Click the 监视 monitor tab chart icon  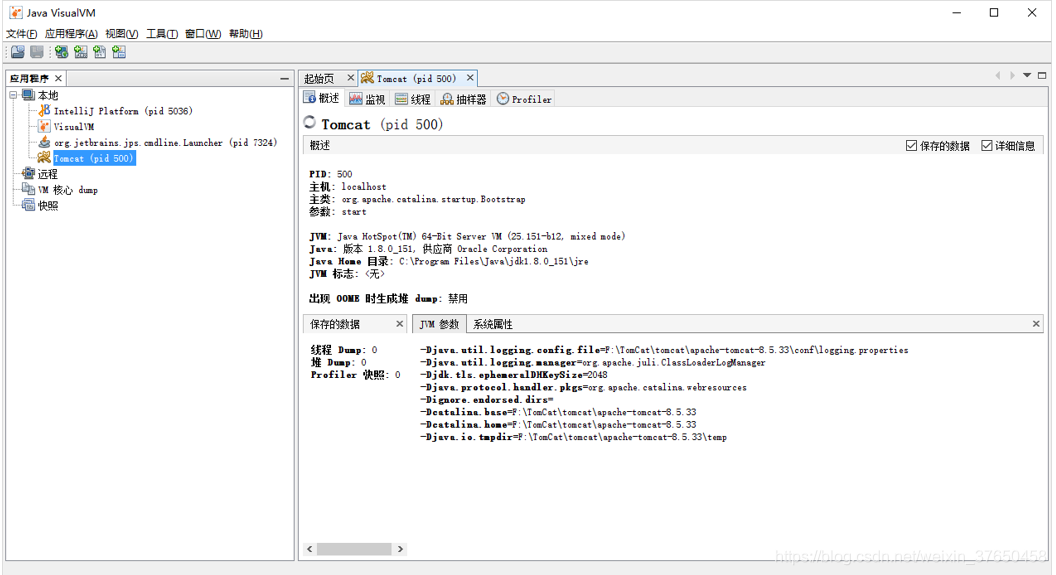[356, 99]
